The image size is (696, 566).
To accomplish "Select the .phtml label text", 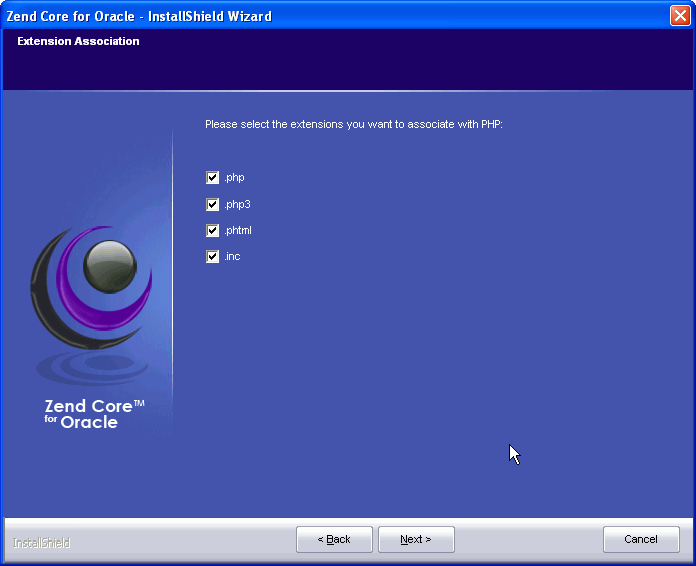I will (x=238, y=230).
